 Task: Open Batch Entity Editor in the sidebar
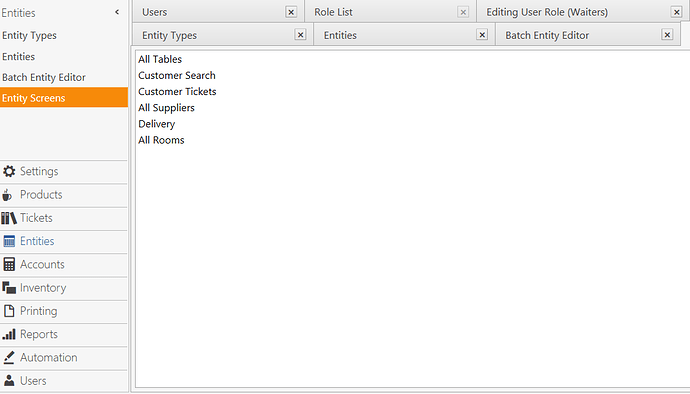[x=44, y=77]
